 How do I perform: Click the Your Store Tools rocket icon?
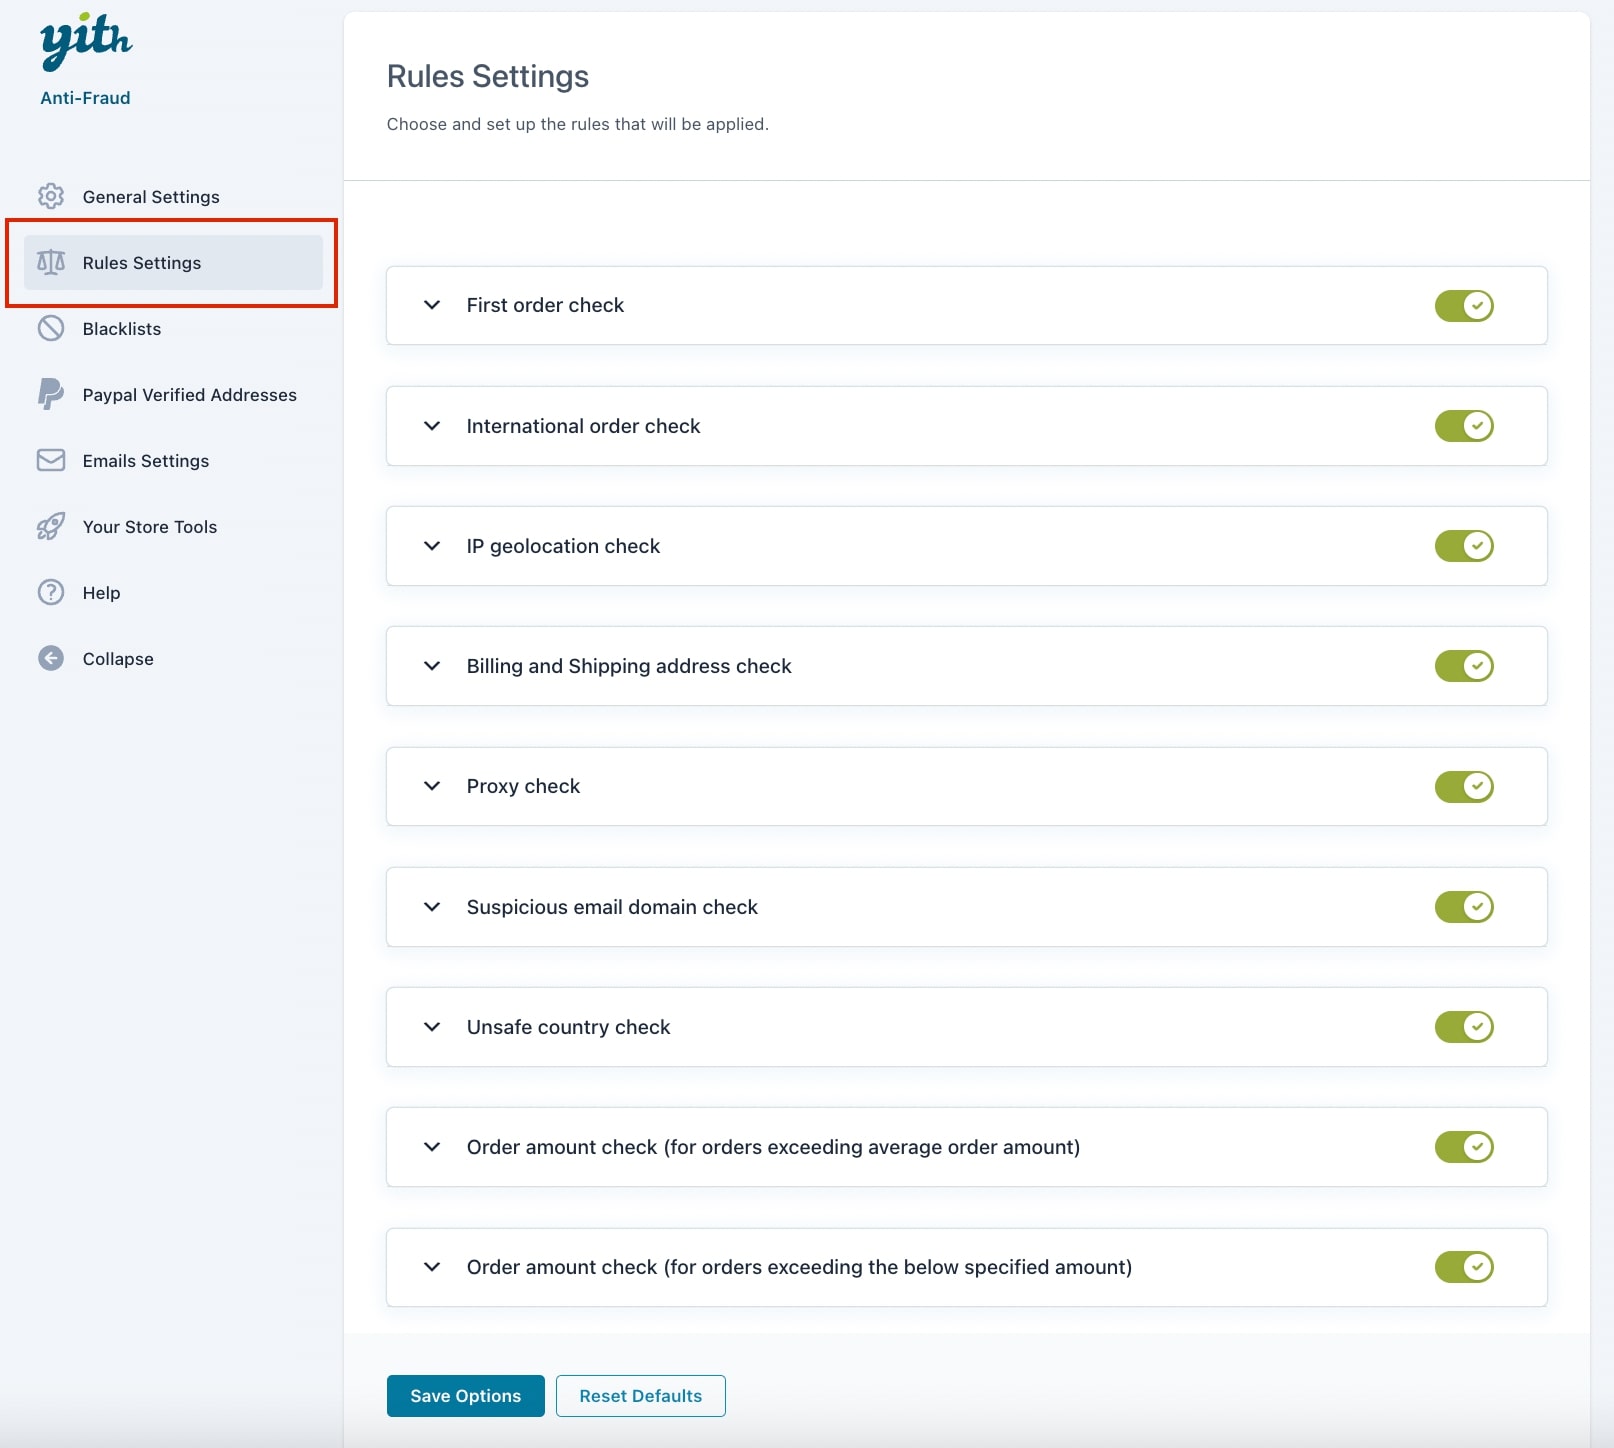click(x=51, y=526)
